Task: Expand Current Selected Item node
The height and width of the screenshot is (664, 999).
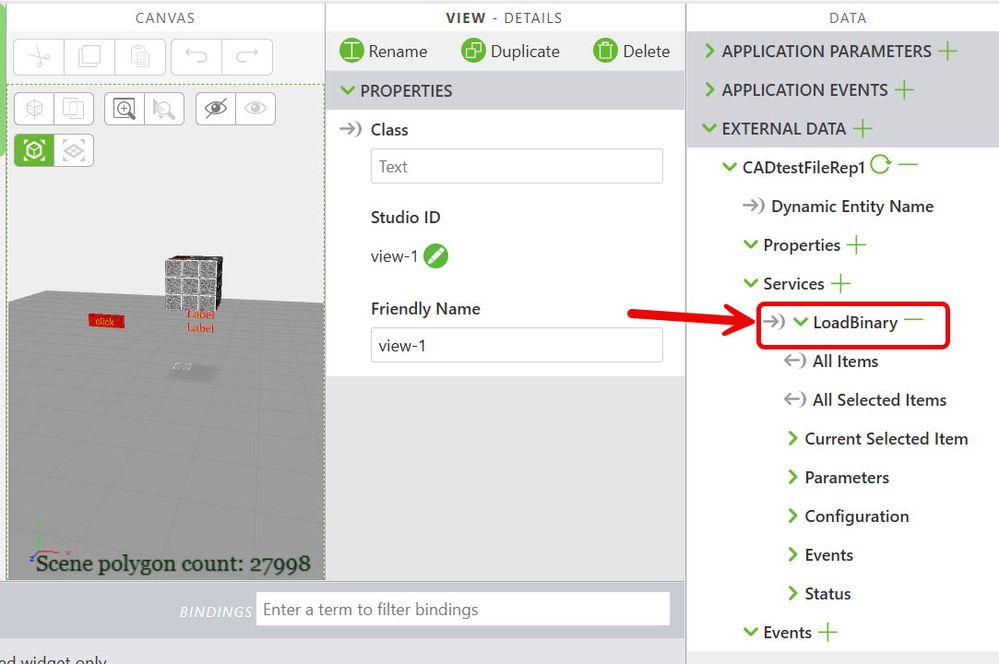Action: [793, 438]
